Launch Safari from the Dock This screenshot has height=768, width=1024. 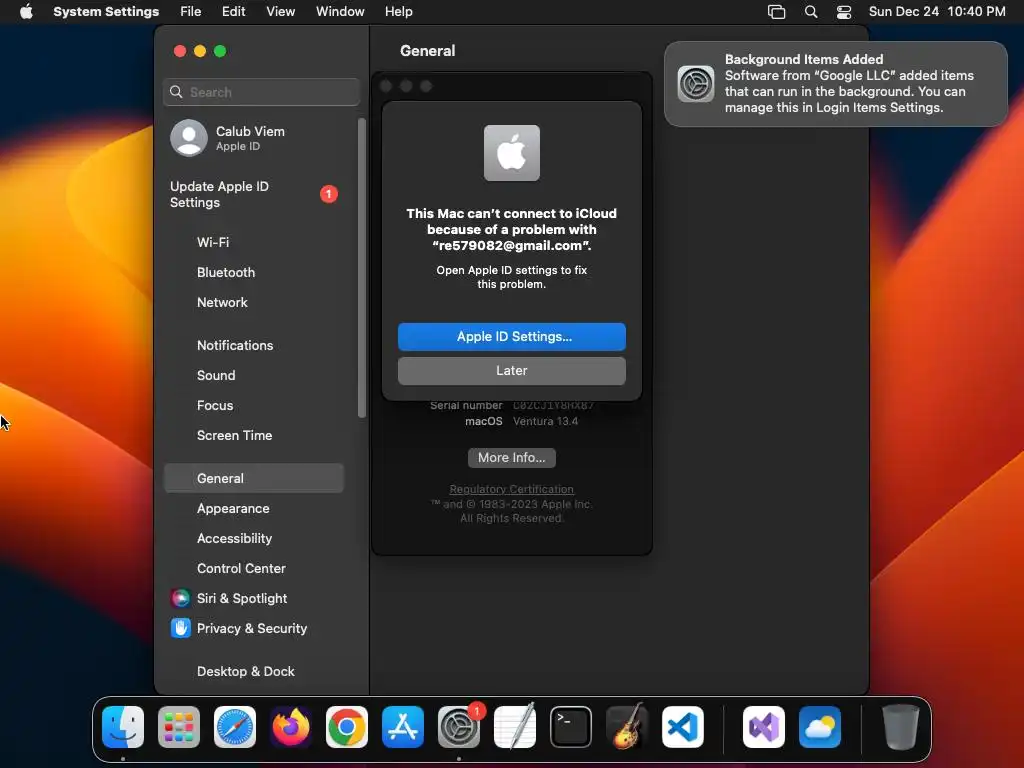(x=235, y=727)
